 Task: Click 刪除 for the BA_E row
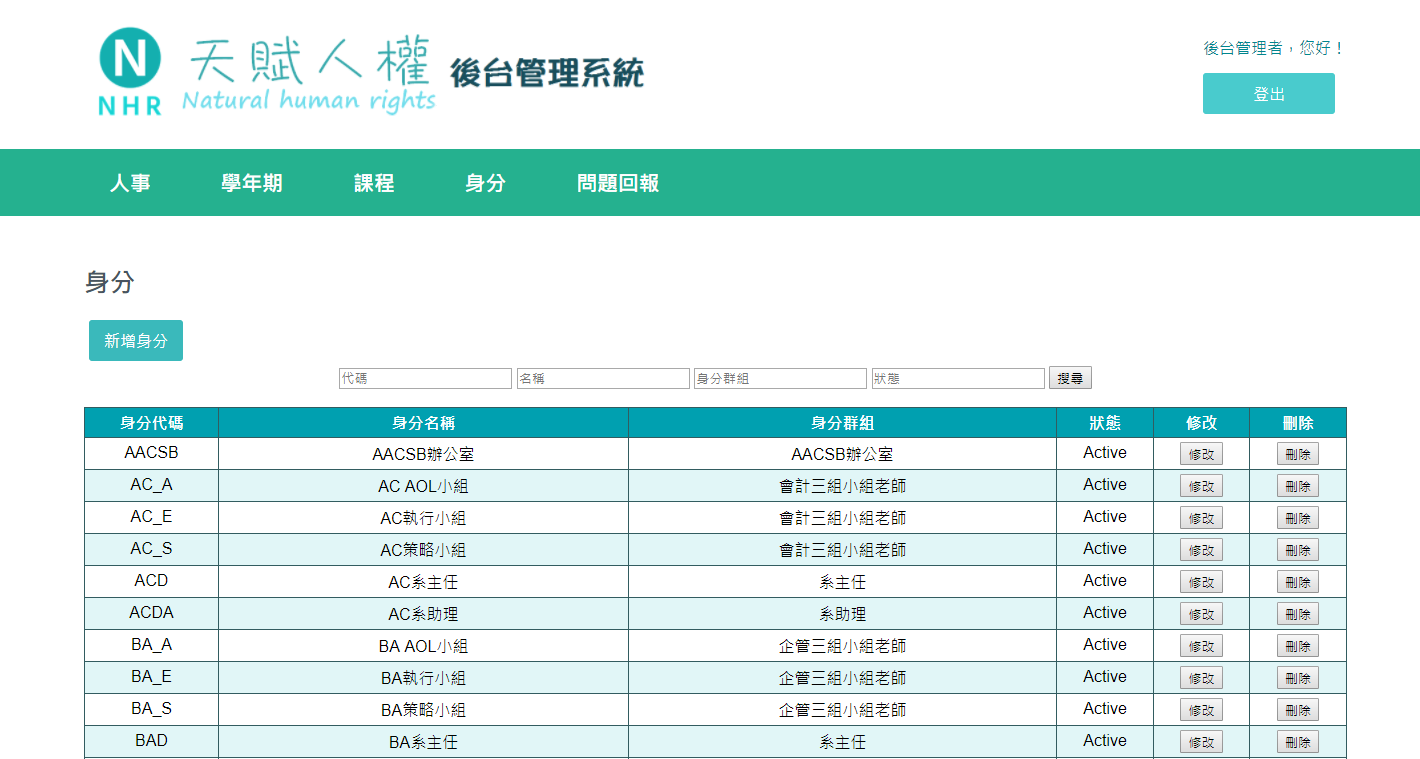point(1298,678)
